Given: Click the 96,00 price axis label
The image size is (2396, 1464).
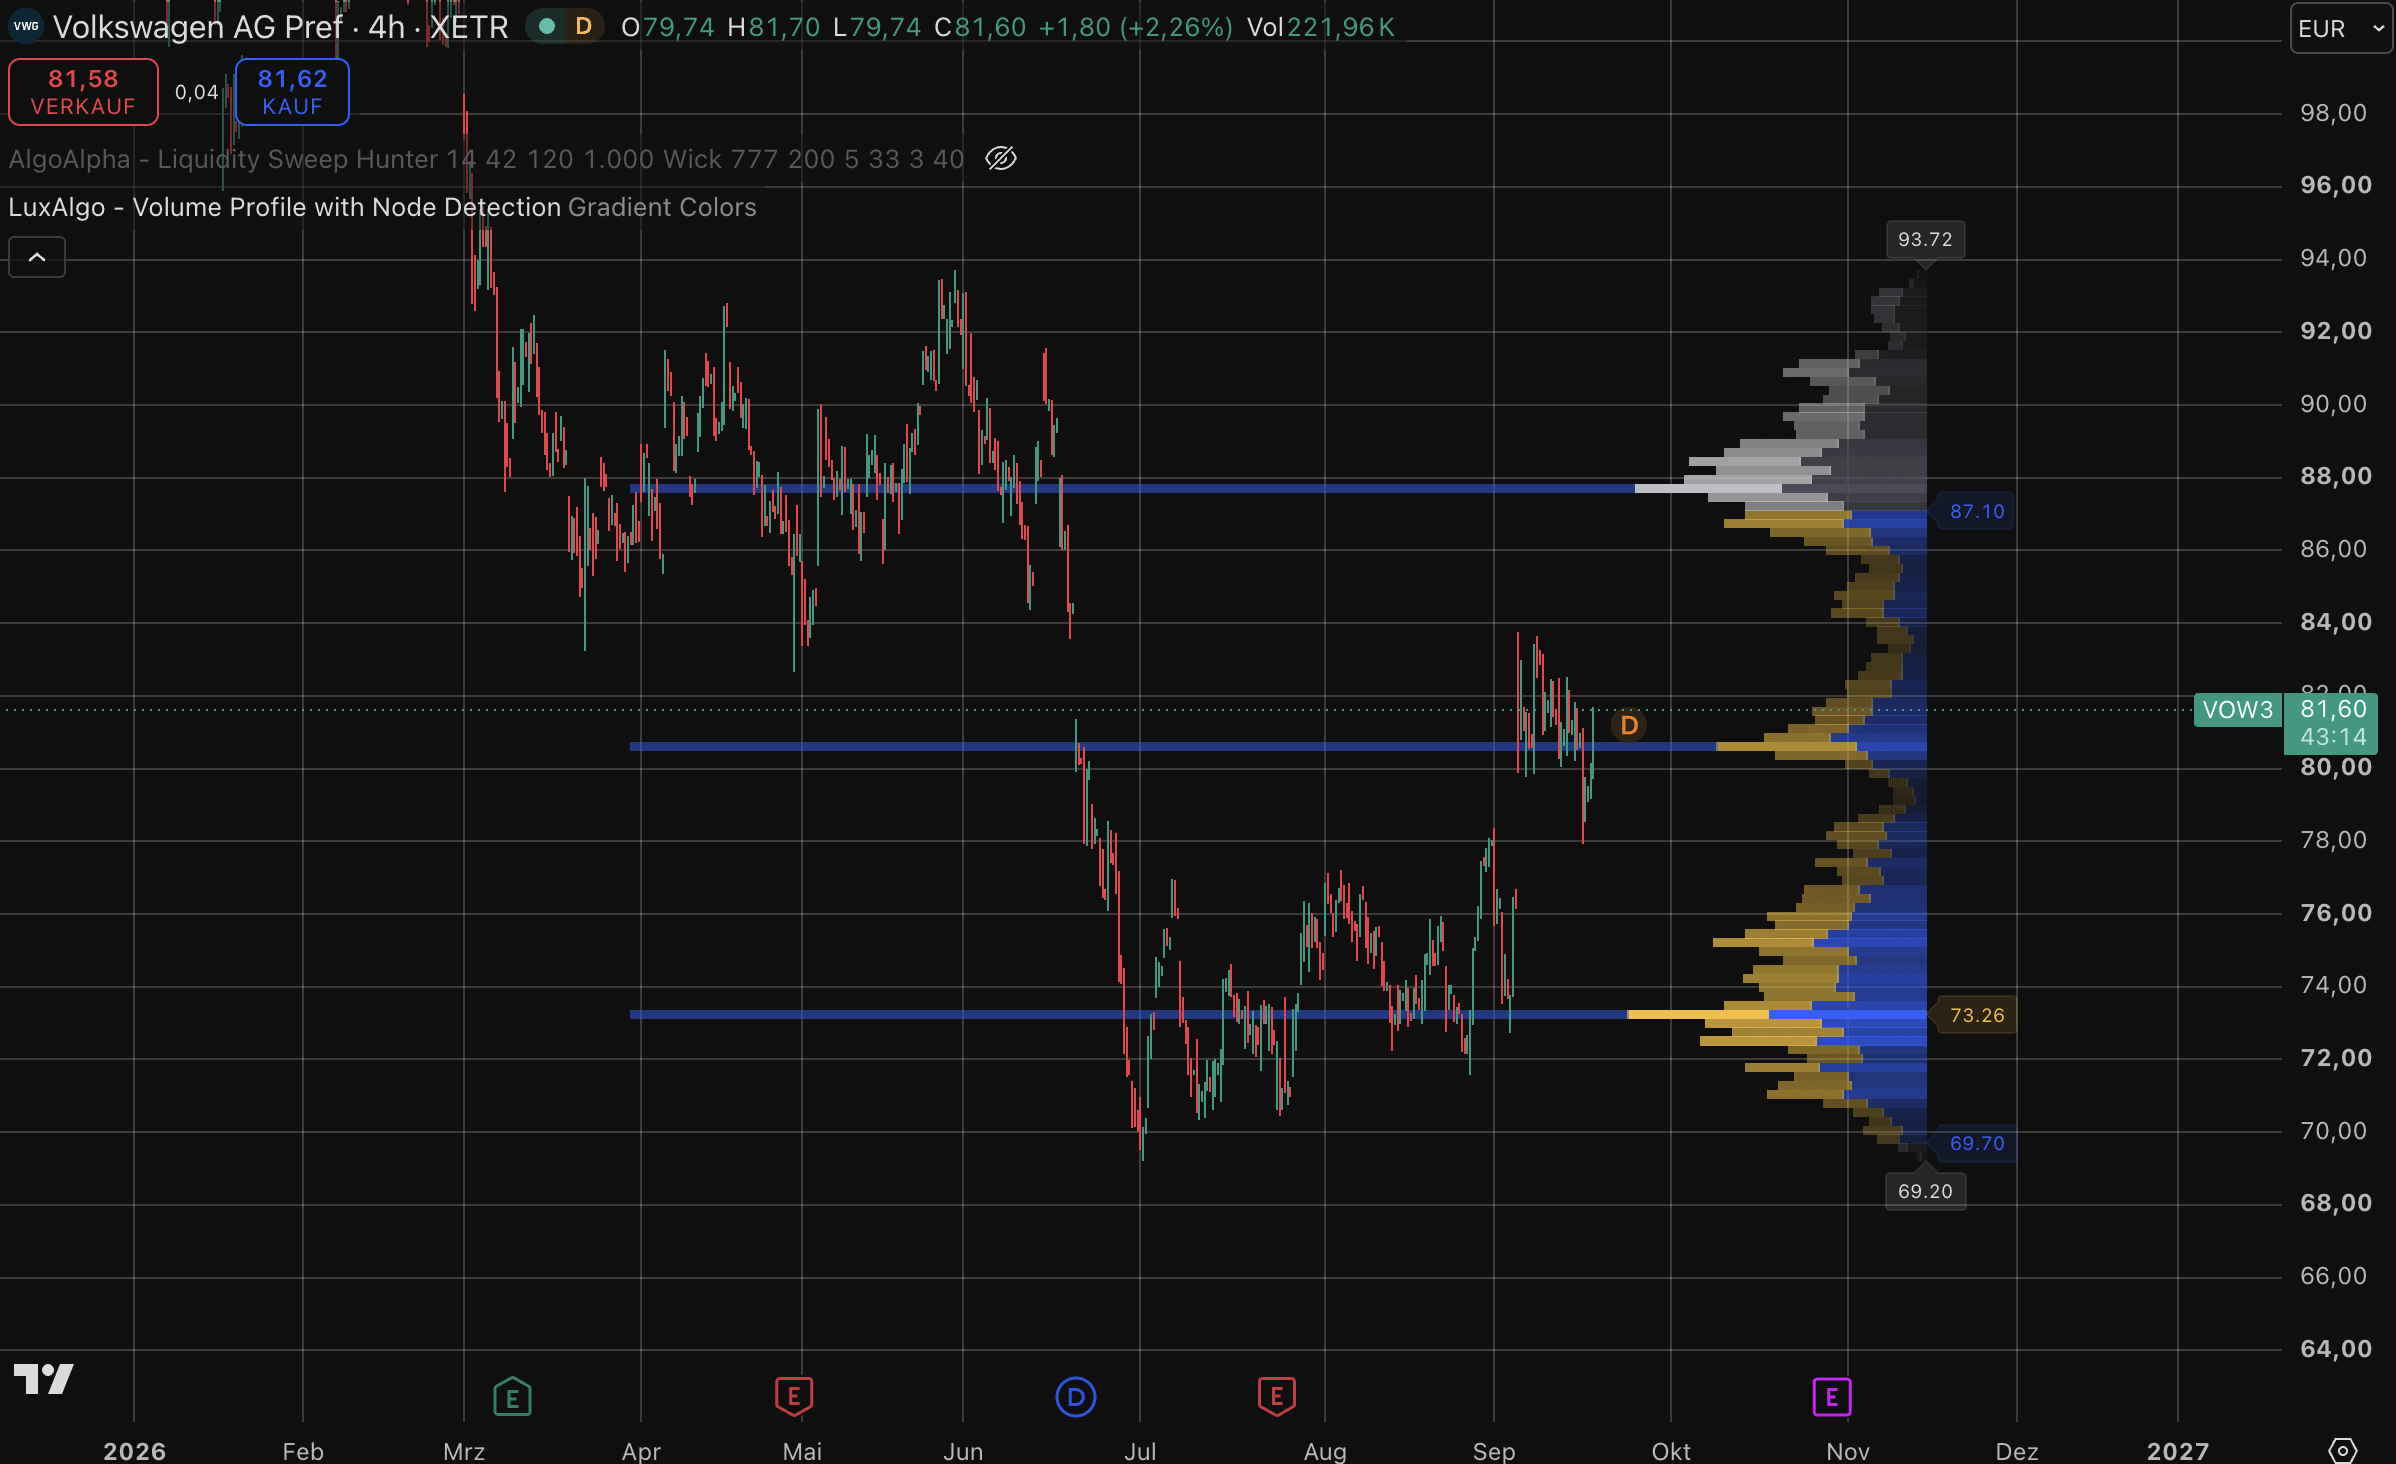Looking at the screenshot, I should (x=2335, y=185).
